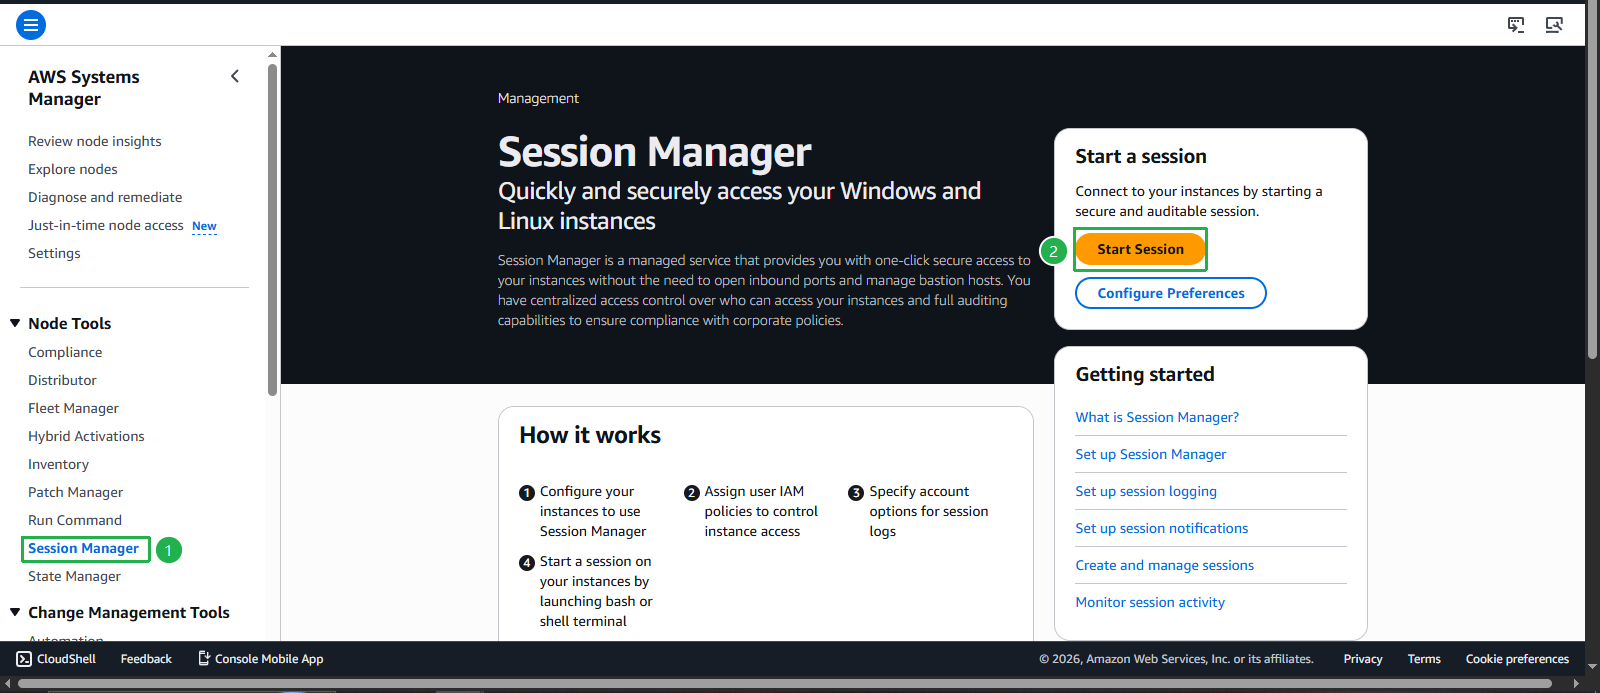
Task: Open What is Session Manager? link
Action: [x=1157, y=417]
